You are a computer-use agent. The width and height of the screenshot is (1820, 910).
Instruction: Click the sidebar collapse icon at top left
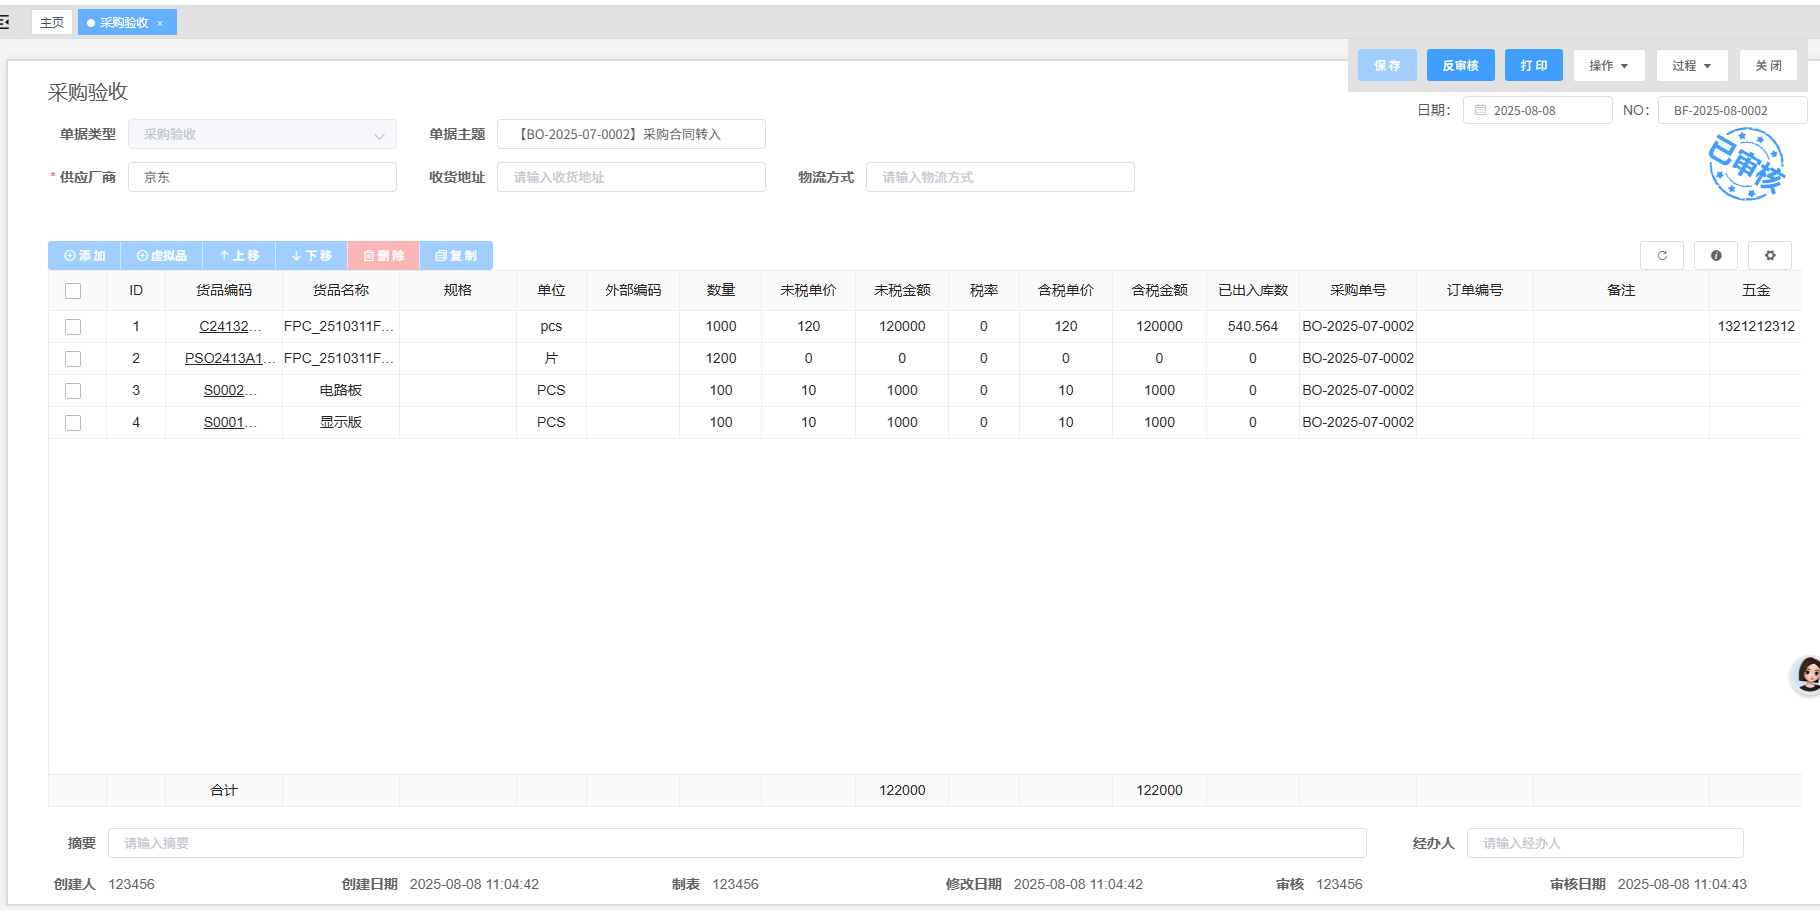[x=5, y=22]
